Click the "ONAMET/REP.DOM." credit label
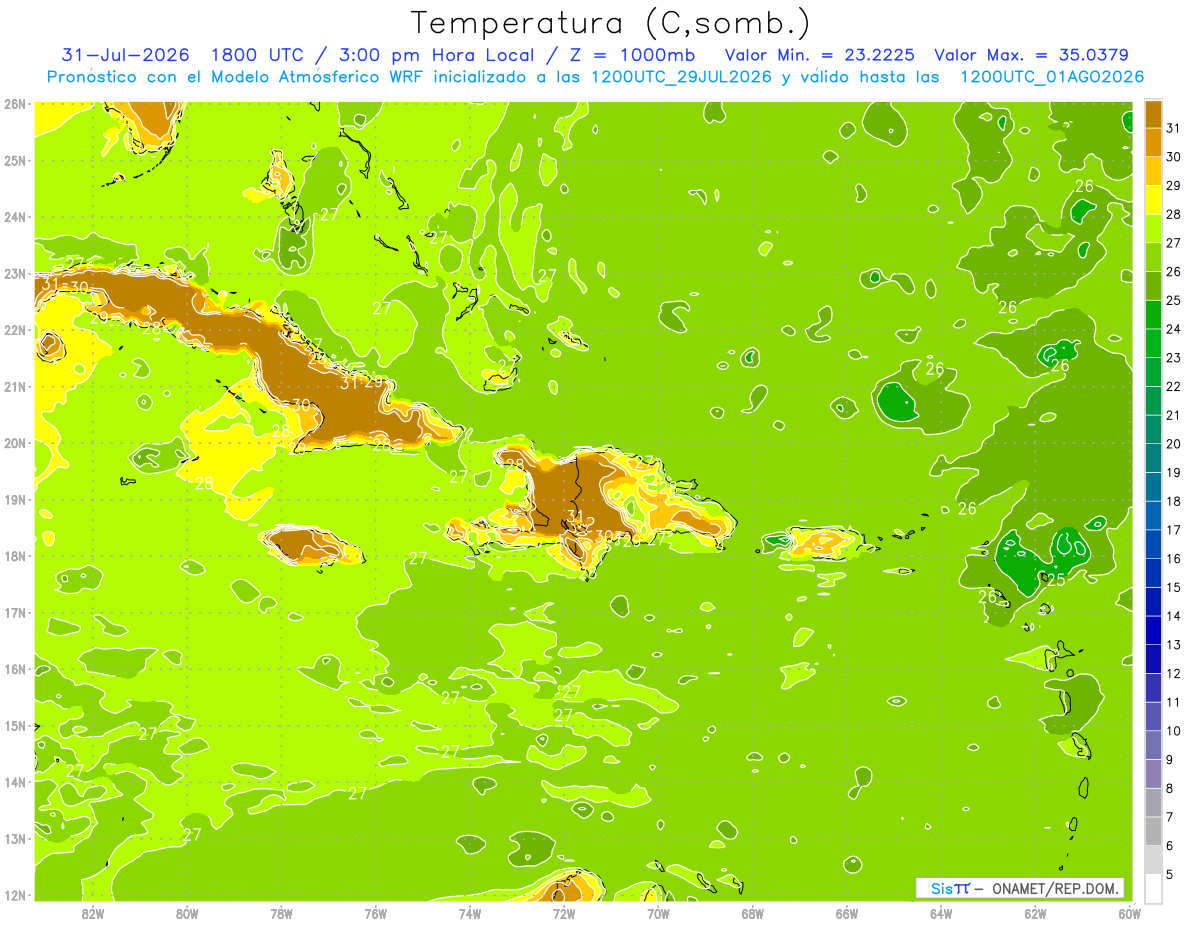This screenshot has width=1200, height=927. (1055, 888)
